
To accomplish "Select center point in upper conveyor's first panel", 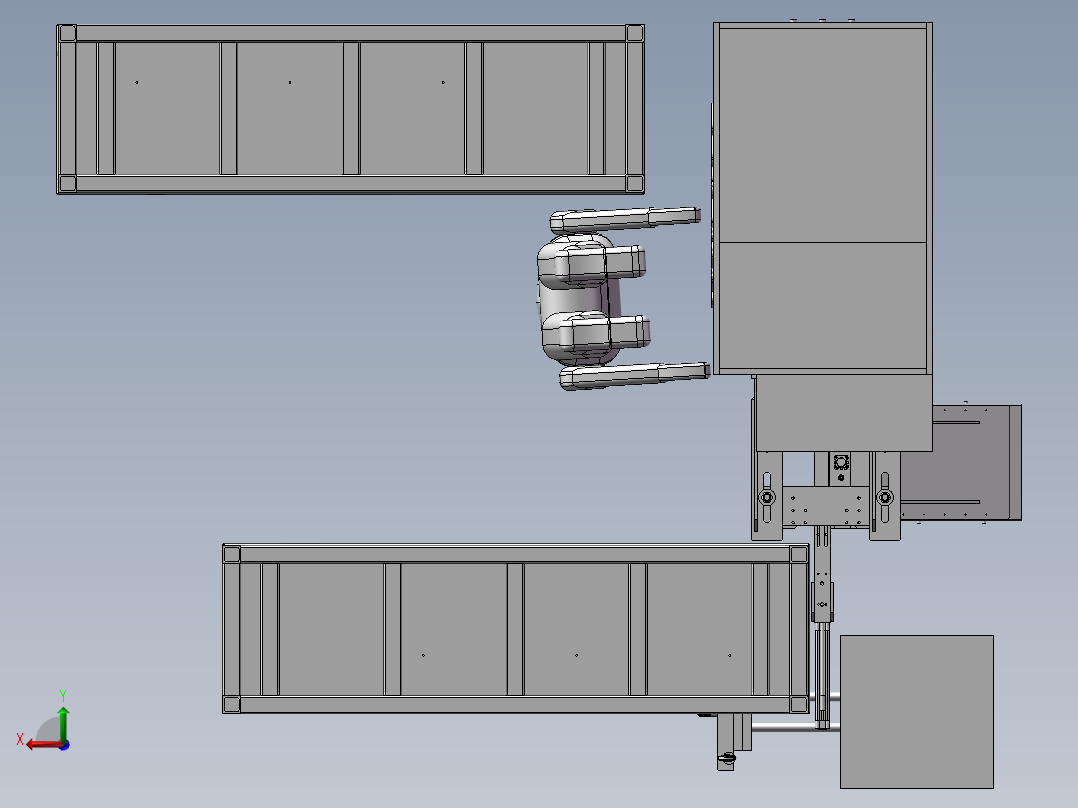I will (136, 83).
